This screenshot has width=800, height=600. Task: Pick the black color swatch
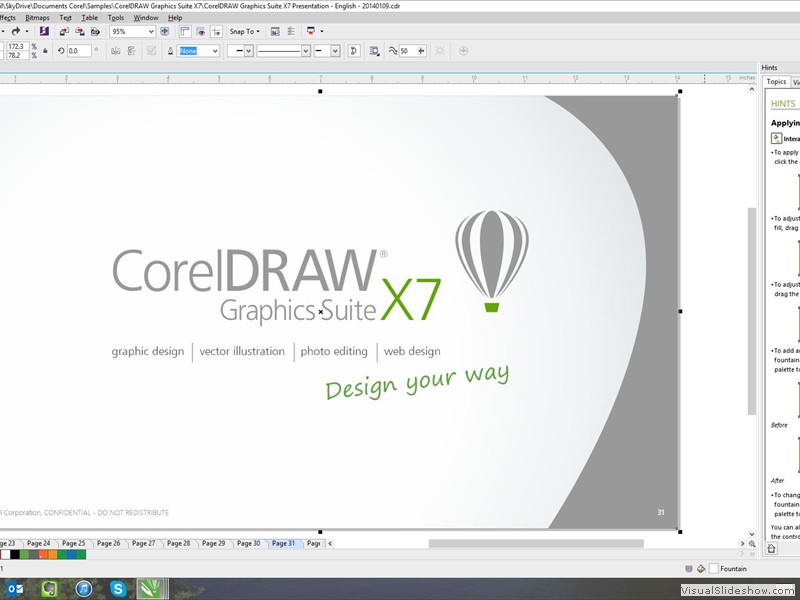pos(15,555)
